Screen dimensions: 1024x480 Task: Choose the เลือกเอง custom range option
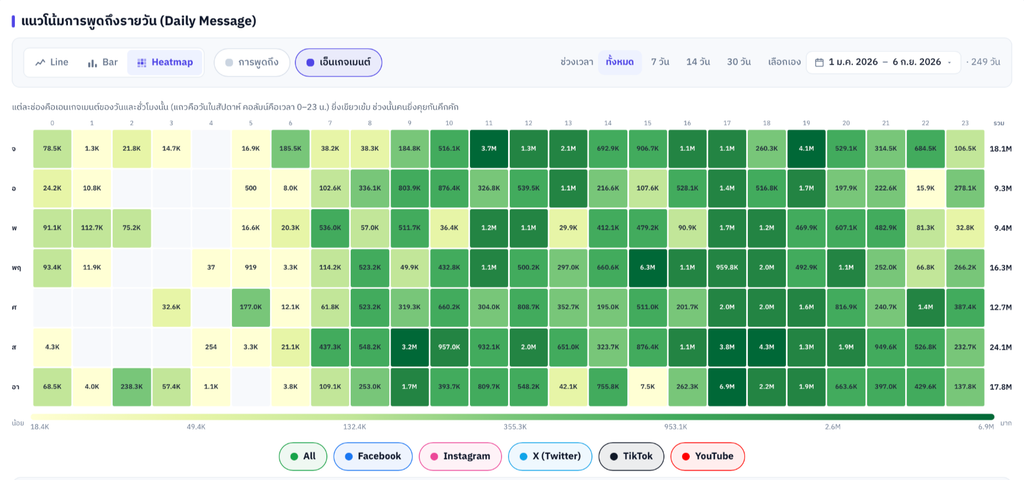click(x=784, y=62)
